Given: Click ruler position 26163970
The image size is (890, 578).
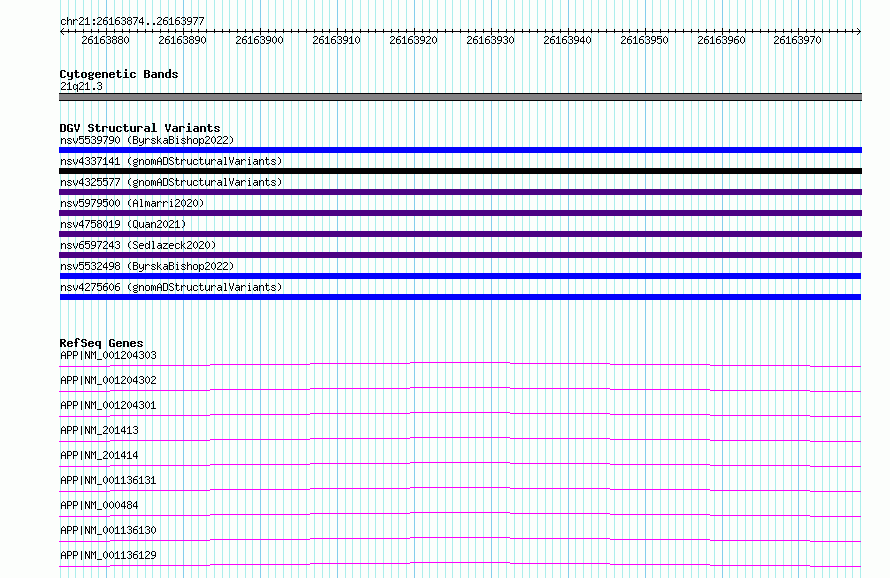Looking at the screenshot, I should tap(797, 40).
